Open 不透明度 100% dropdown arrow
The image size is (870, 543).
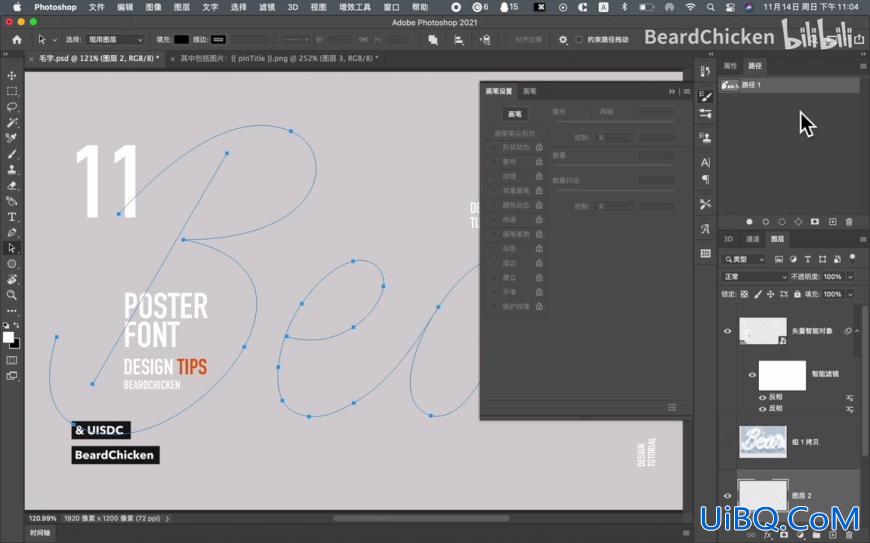coord(850,277)
